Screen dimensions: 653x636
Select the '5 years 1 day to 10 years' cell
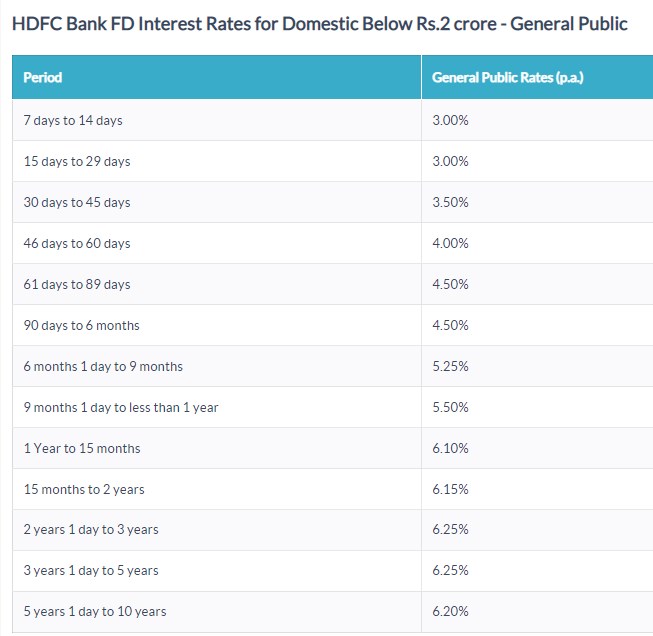pos(95,612)
